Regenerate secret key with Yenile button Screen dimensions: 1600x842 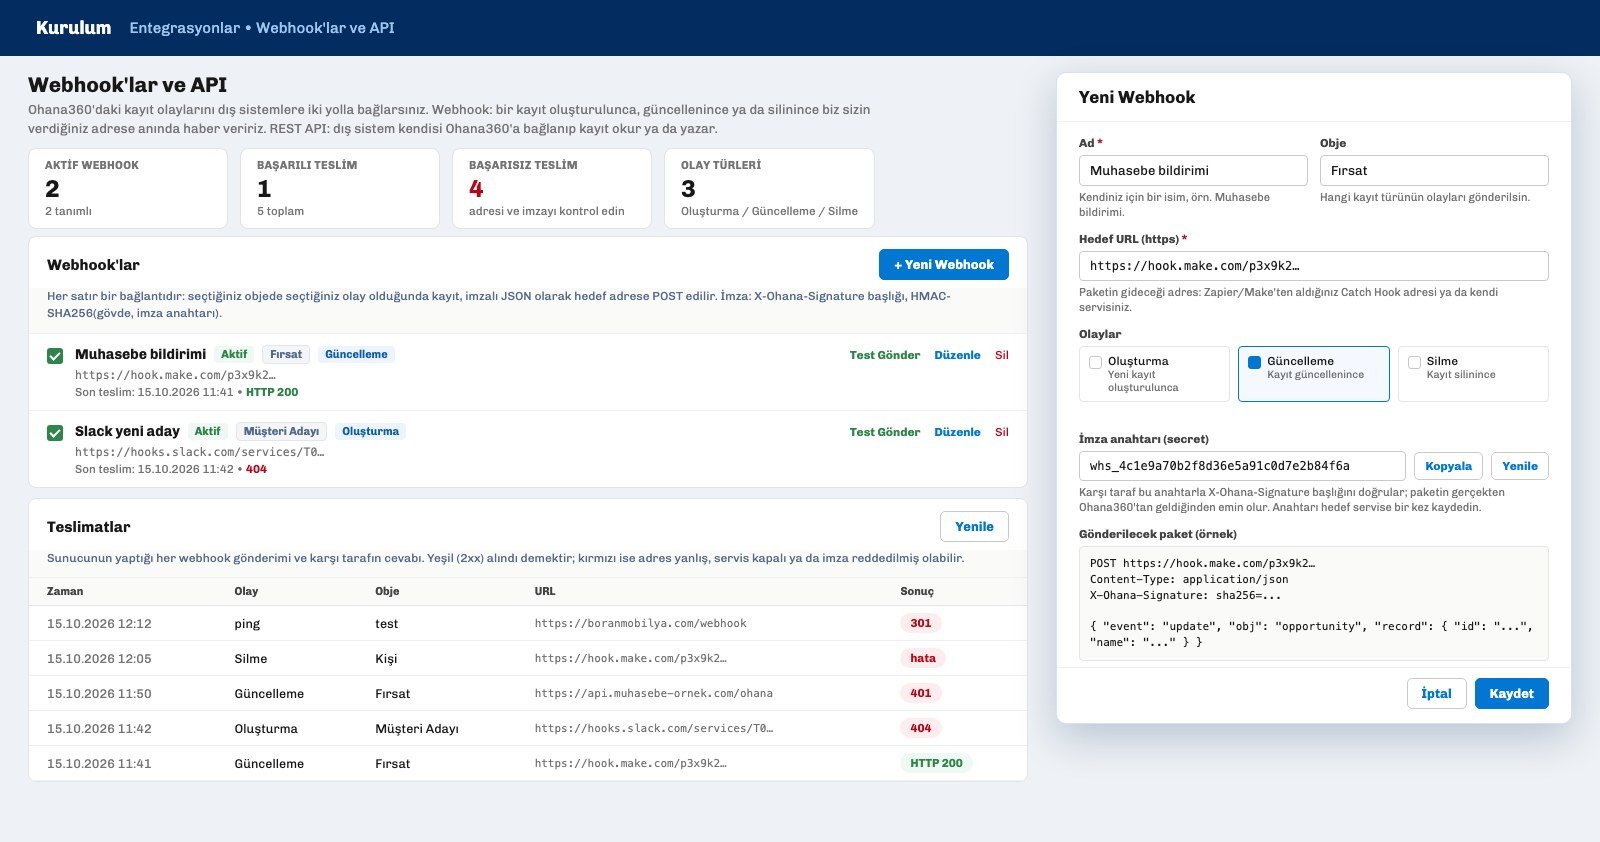coord(1520,466)
